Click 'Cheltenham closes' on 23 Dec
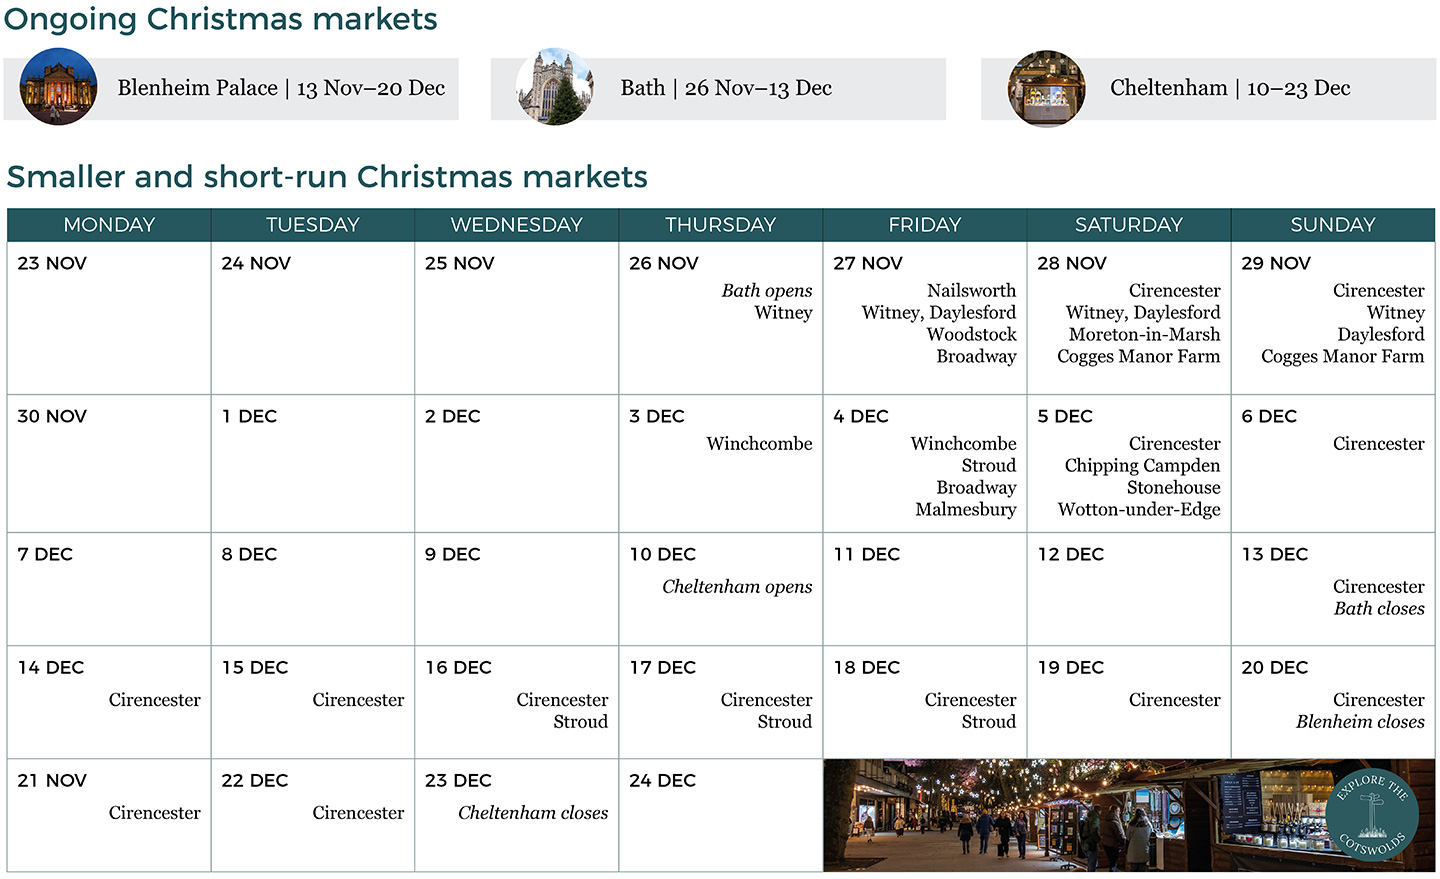Viewport: 1440px width, 879px height. coord(533,813)
